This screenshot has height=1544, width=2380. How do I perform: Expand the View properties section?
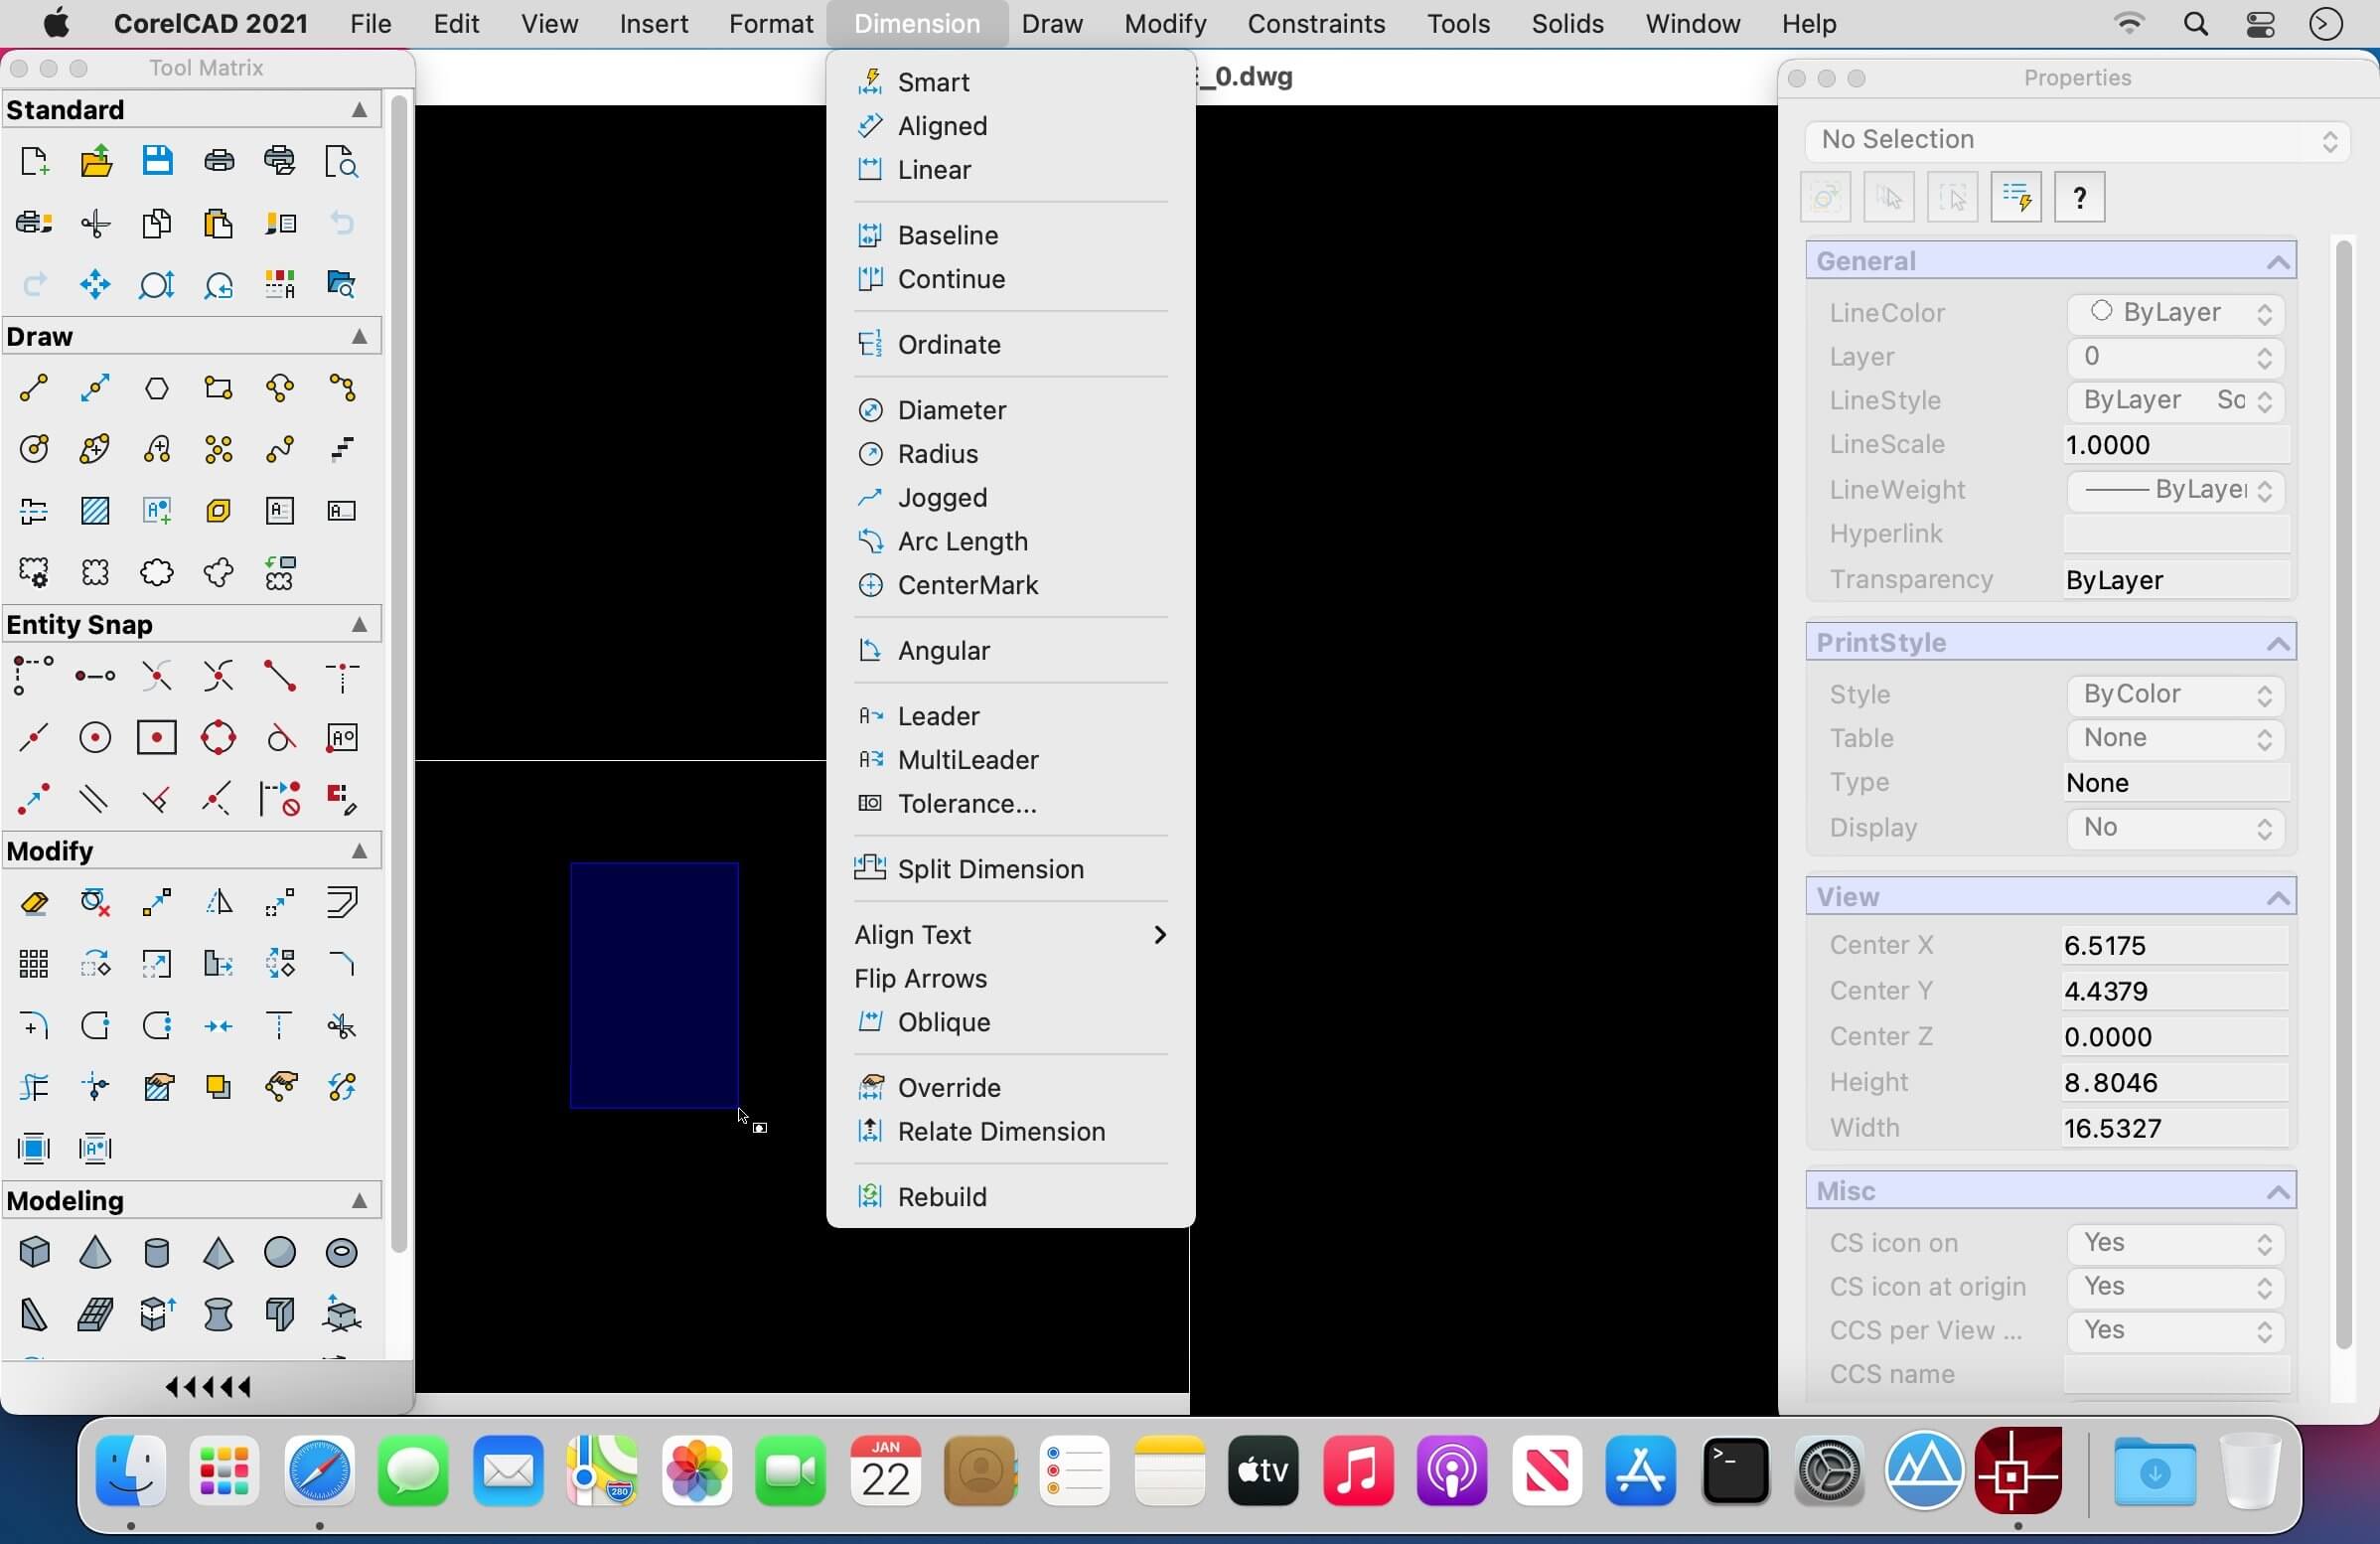(2278, 898)
